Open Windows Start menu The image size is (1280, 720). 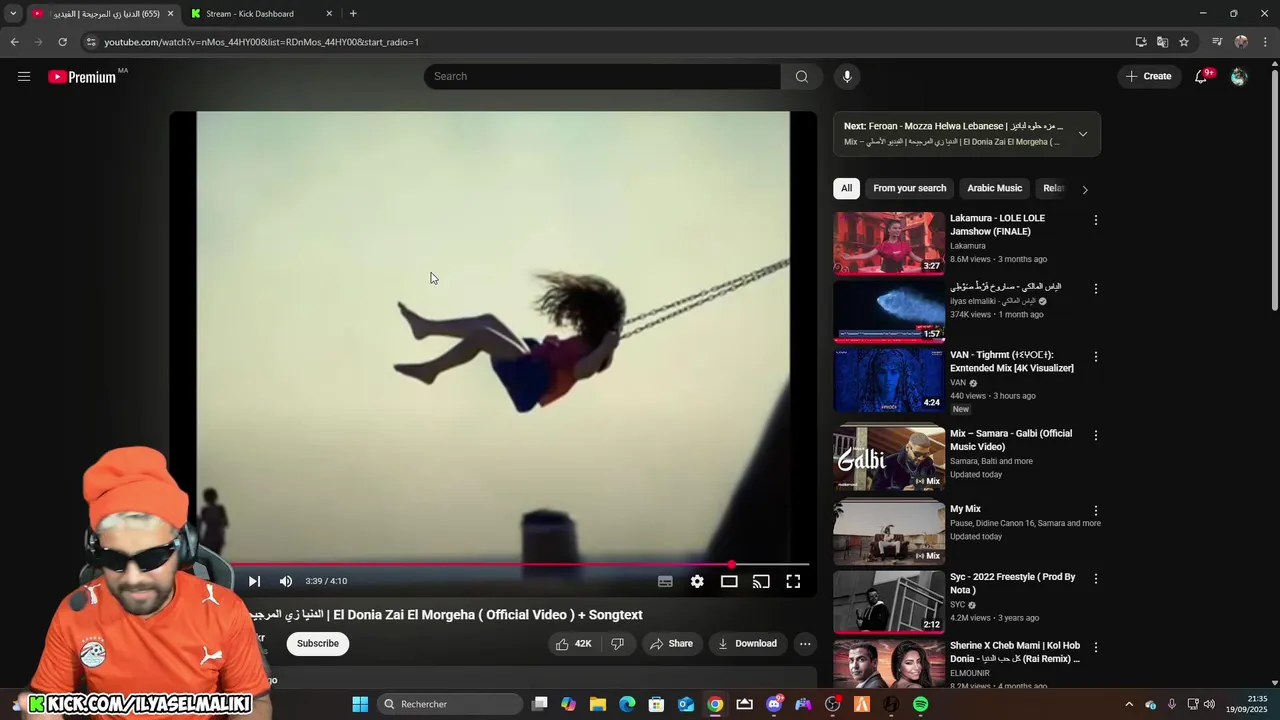(x=360, y=704)
